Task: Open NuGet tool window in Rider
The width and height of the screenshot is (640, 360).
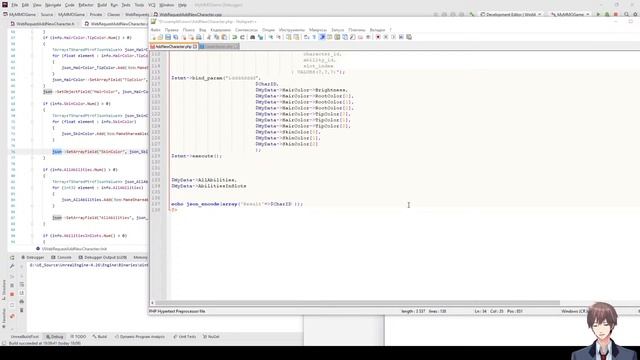Action: tap(211, 337)
